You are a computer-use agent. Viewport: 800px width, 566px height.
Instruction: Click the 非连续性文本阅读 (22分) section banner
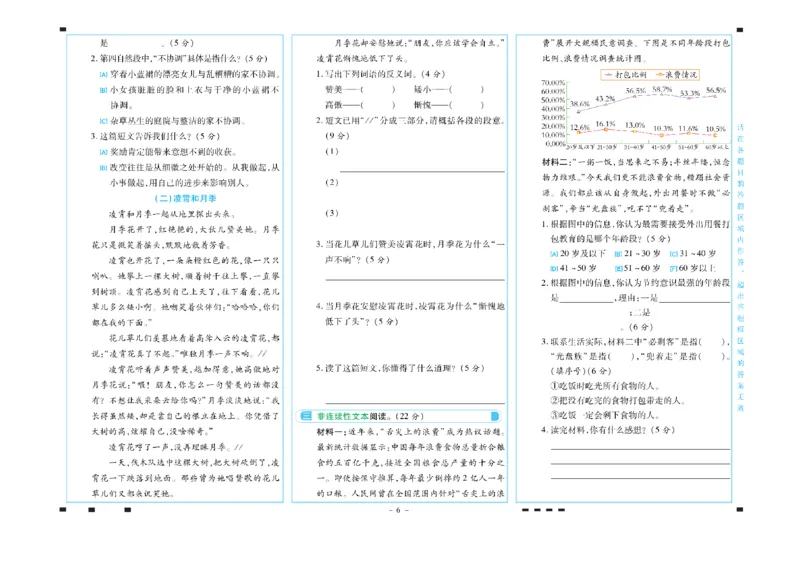(398, 416)
